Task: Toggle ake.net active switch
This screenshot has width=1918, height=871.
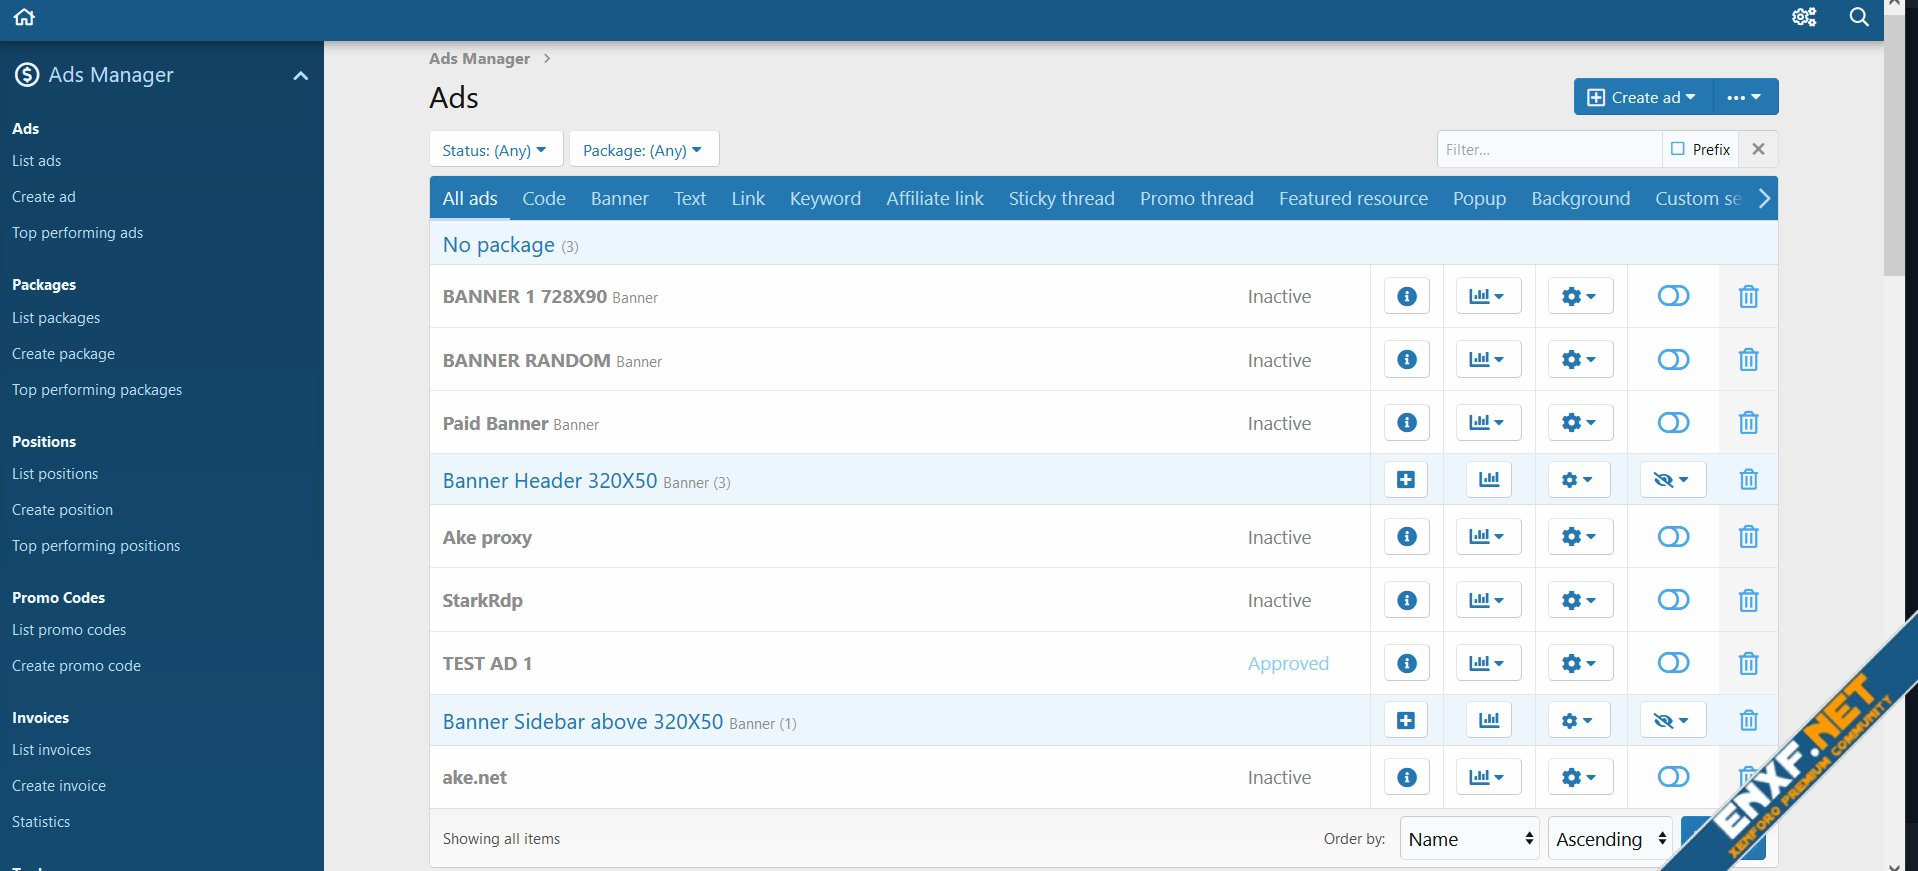Action: pos(1673,777)
